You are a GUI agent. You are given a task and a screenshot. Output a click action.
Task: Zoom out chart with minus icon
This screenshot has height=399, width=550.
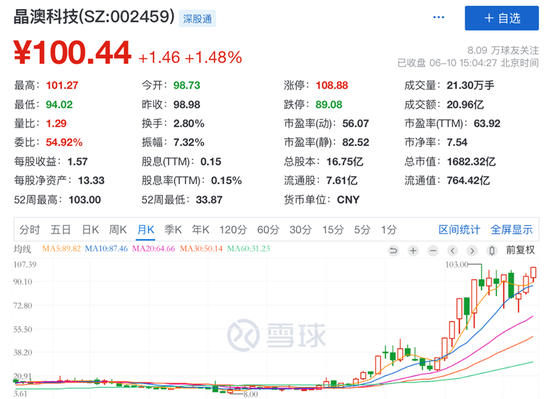click(x=433, y=251)
